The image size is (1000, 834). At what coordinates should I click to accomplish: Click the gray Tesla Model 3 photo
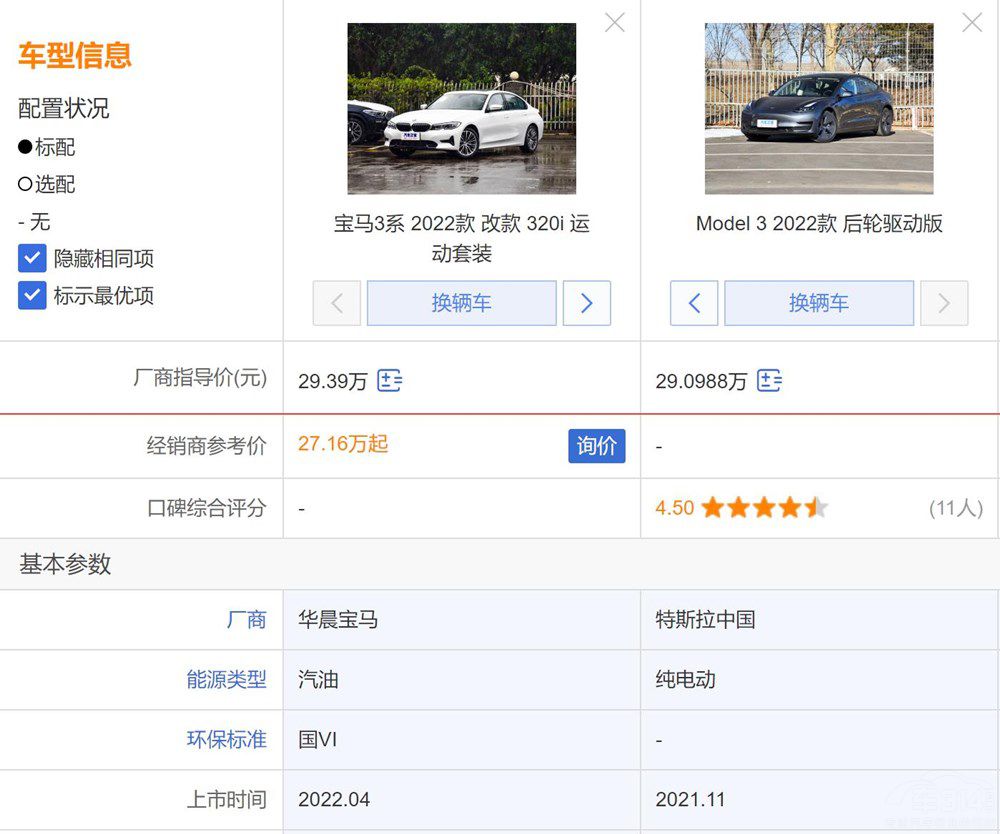[818, 108]
